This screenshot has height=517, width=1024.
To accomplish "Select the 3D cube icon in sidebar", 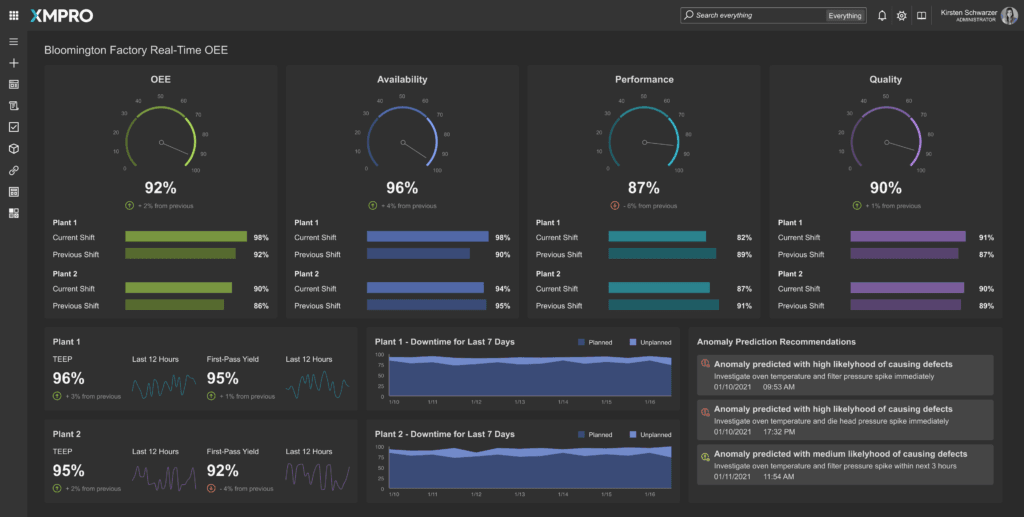I will click(x=14, y=148).
